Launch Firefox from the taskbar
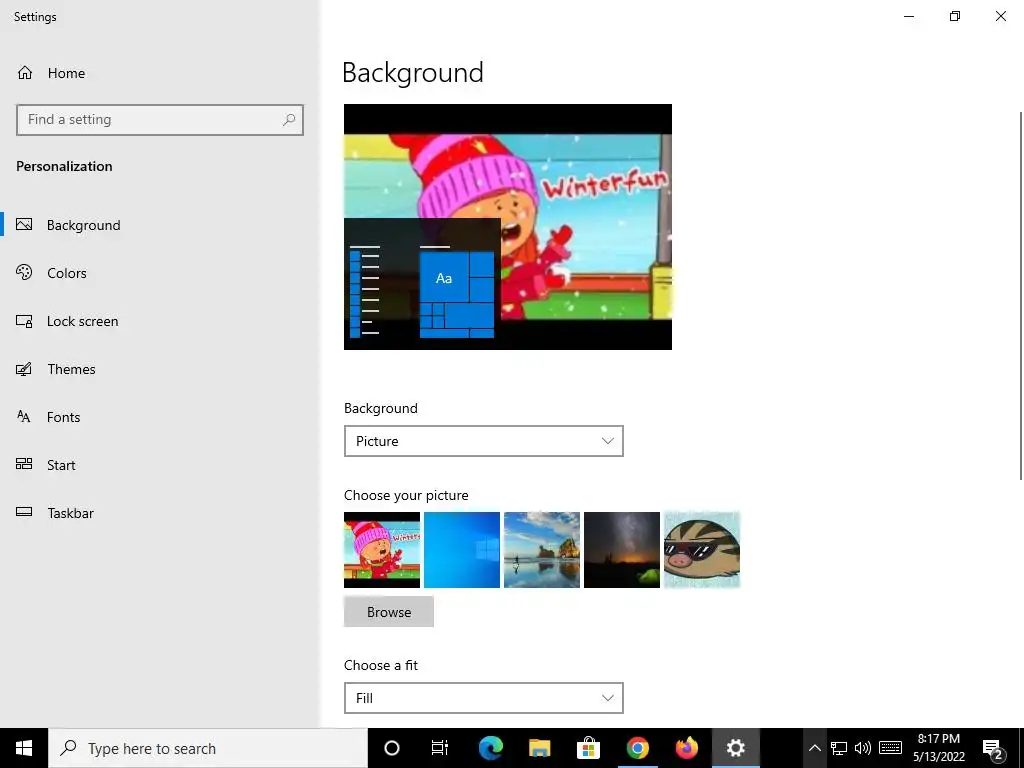 686,748
